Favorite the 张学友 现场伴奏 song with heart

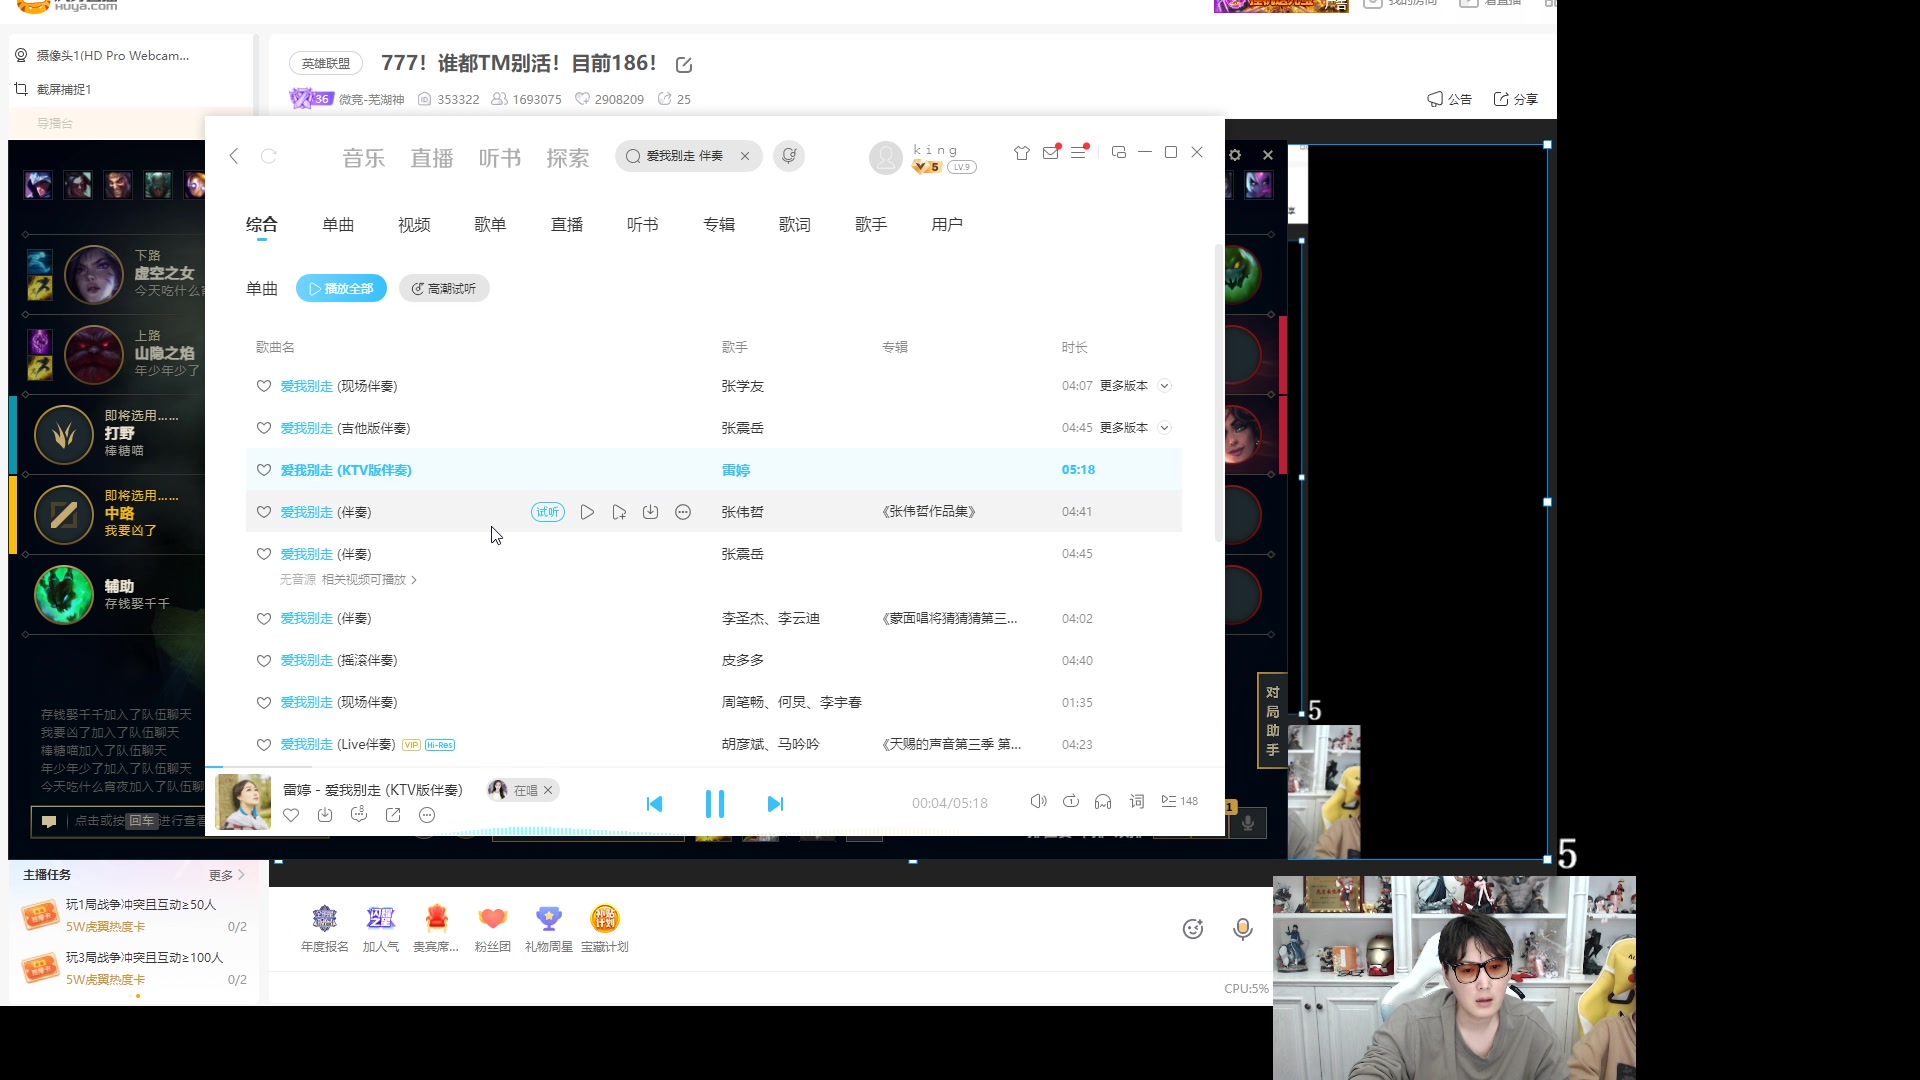(264, 386)
